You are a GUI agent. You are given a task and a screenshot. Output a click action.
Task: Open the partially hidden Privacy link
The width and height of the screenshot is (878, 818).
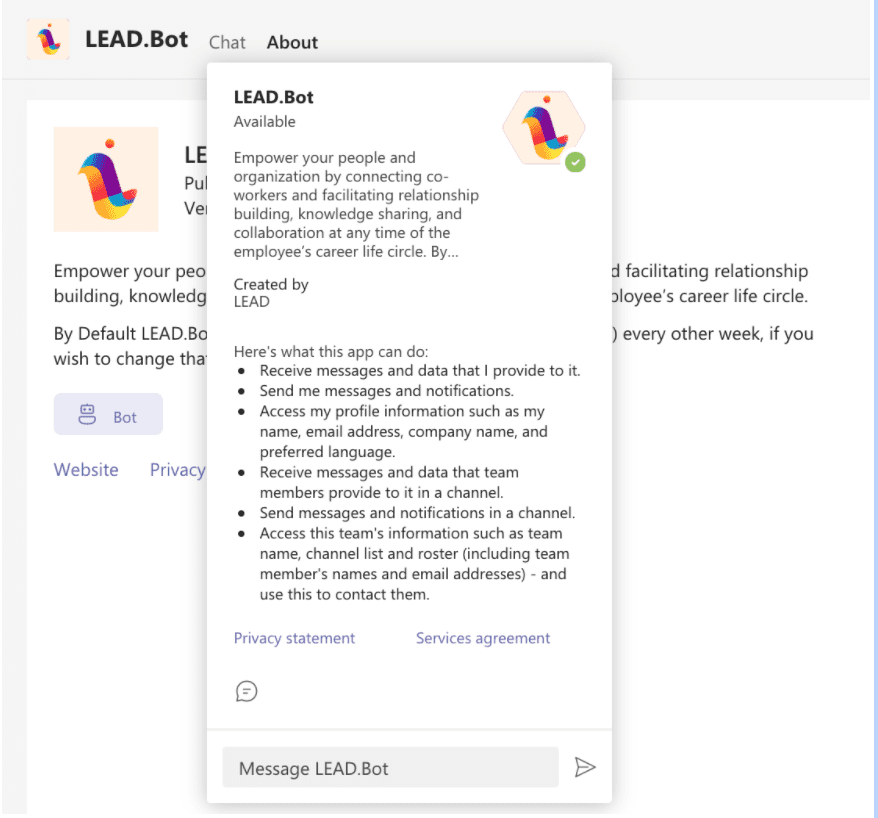178,470
